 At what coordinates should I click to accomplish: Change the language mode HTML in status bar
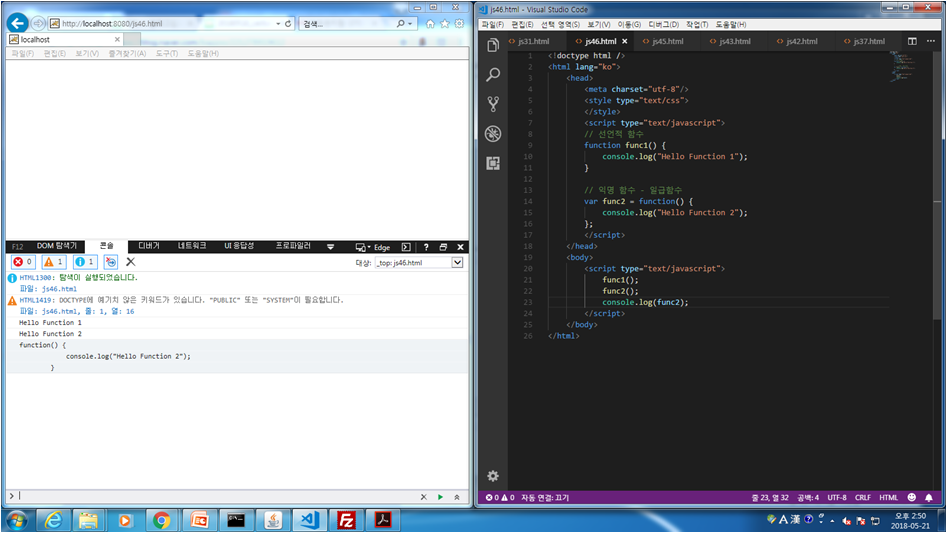(x=888, y=497)
